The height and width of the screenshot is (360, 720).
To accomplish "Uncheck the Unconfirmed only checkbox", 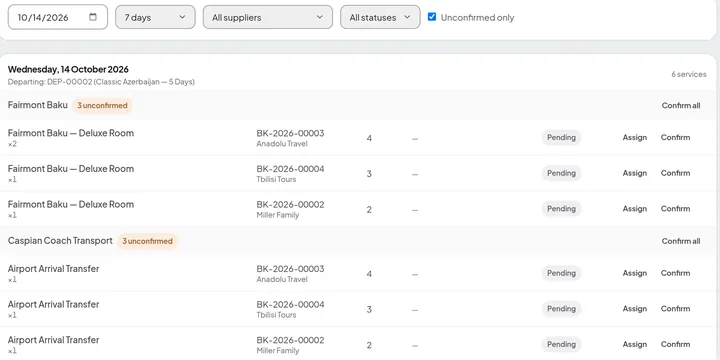I will coord(432,17).
